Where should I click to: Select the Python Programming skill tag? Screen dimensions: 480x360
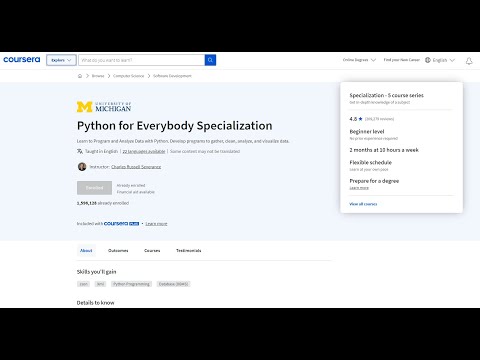point(131,284)
